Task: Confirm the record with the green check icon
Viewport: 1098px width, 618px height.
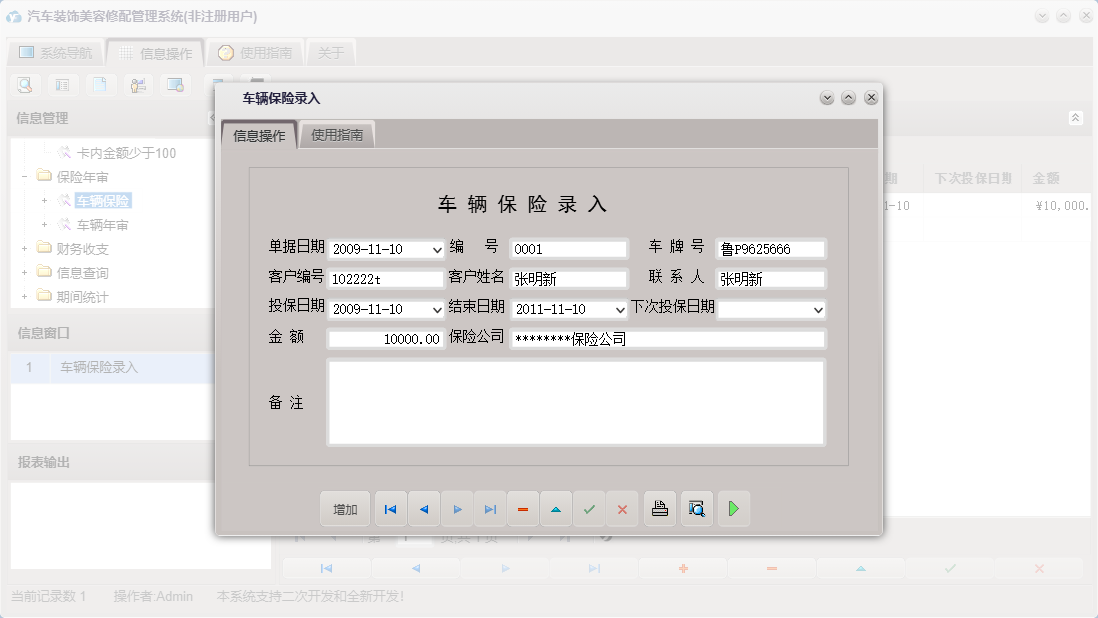Action: click(x=589, y=509)
